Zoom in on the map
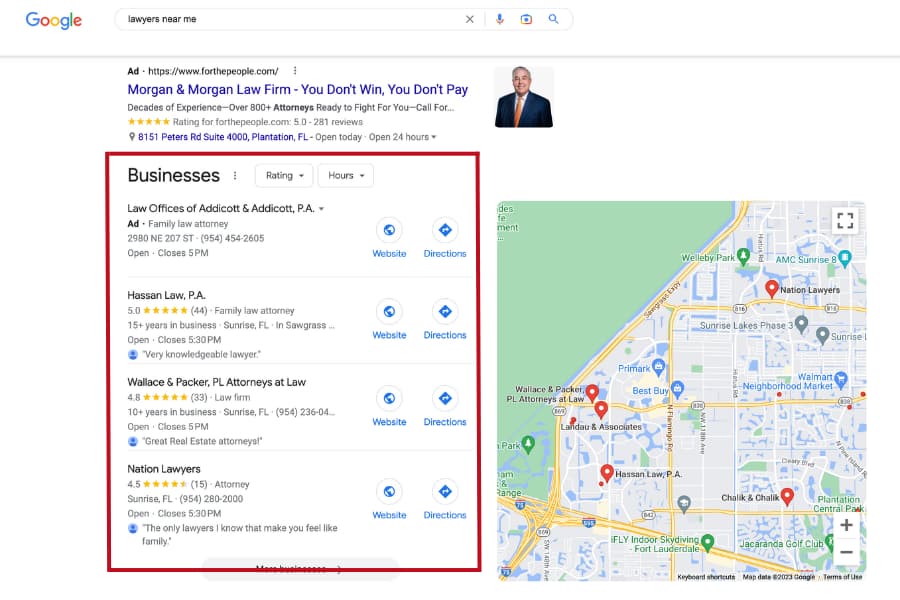 coord(846,524)
